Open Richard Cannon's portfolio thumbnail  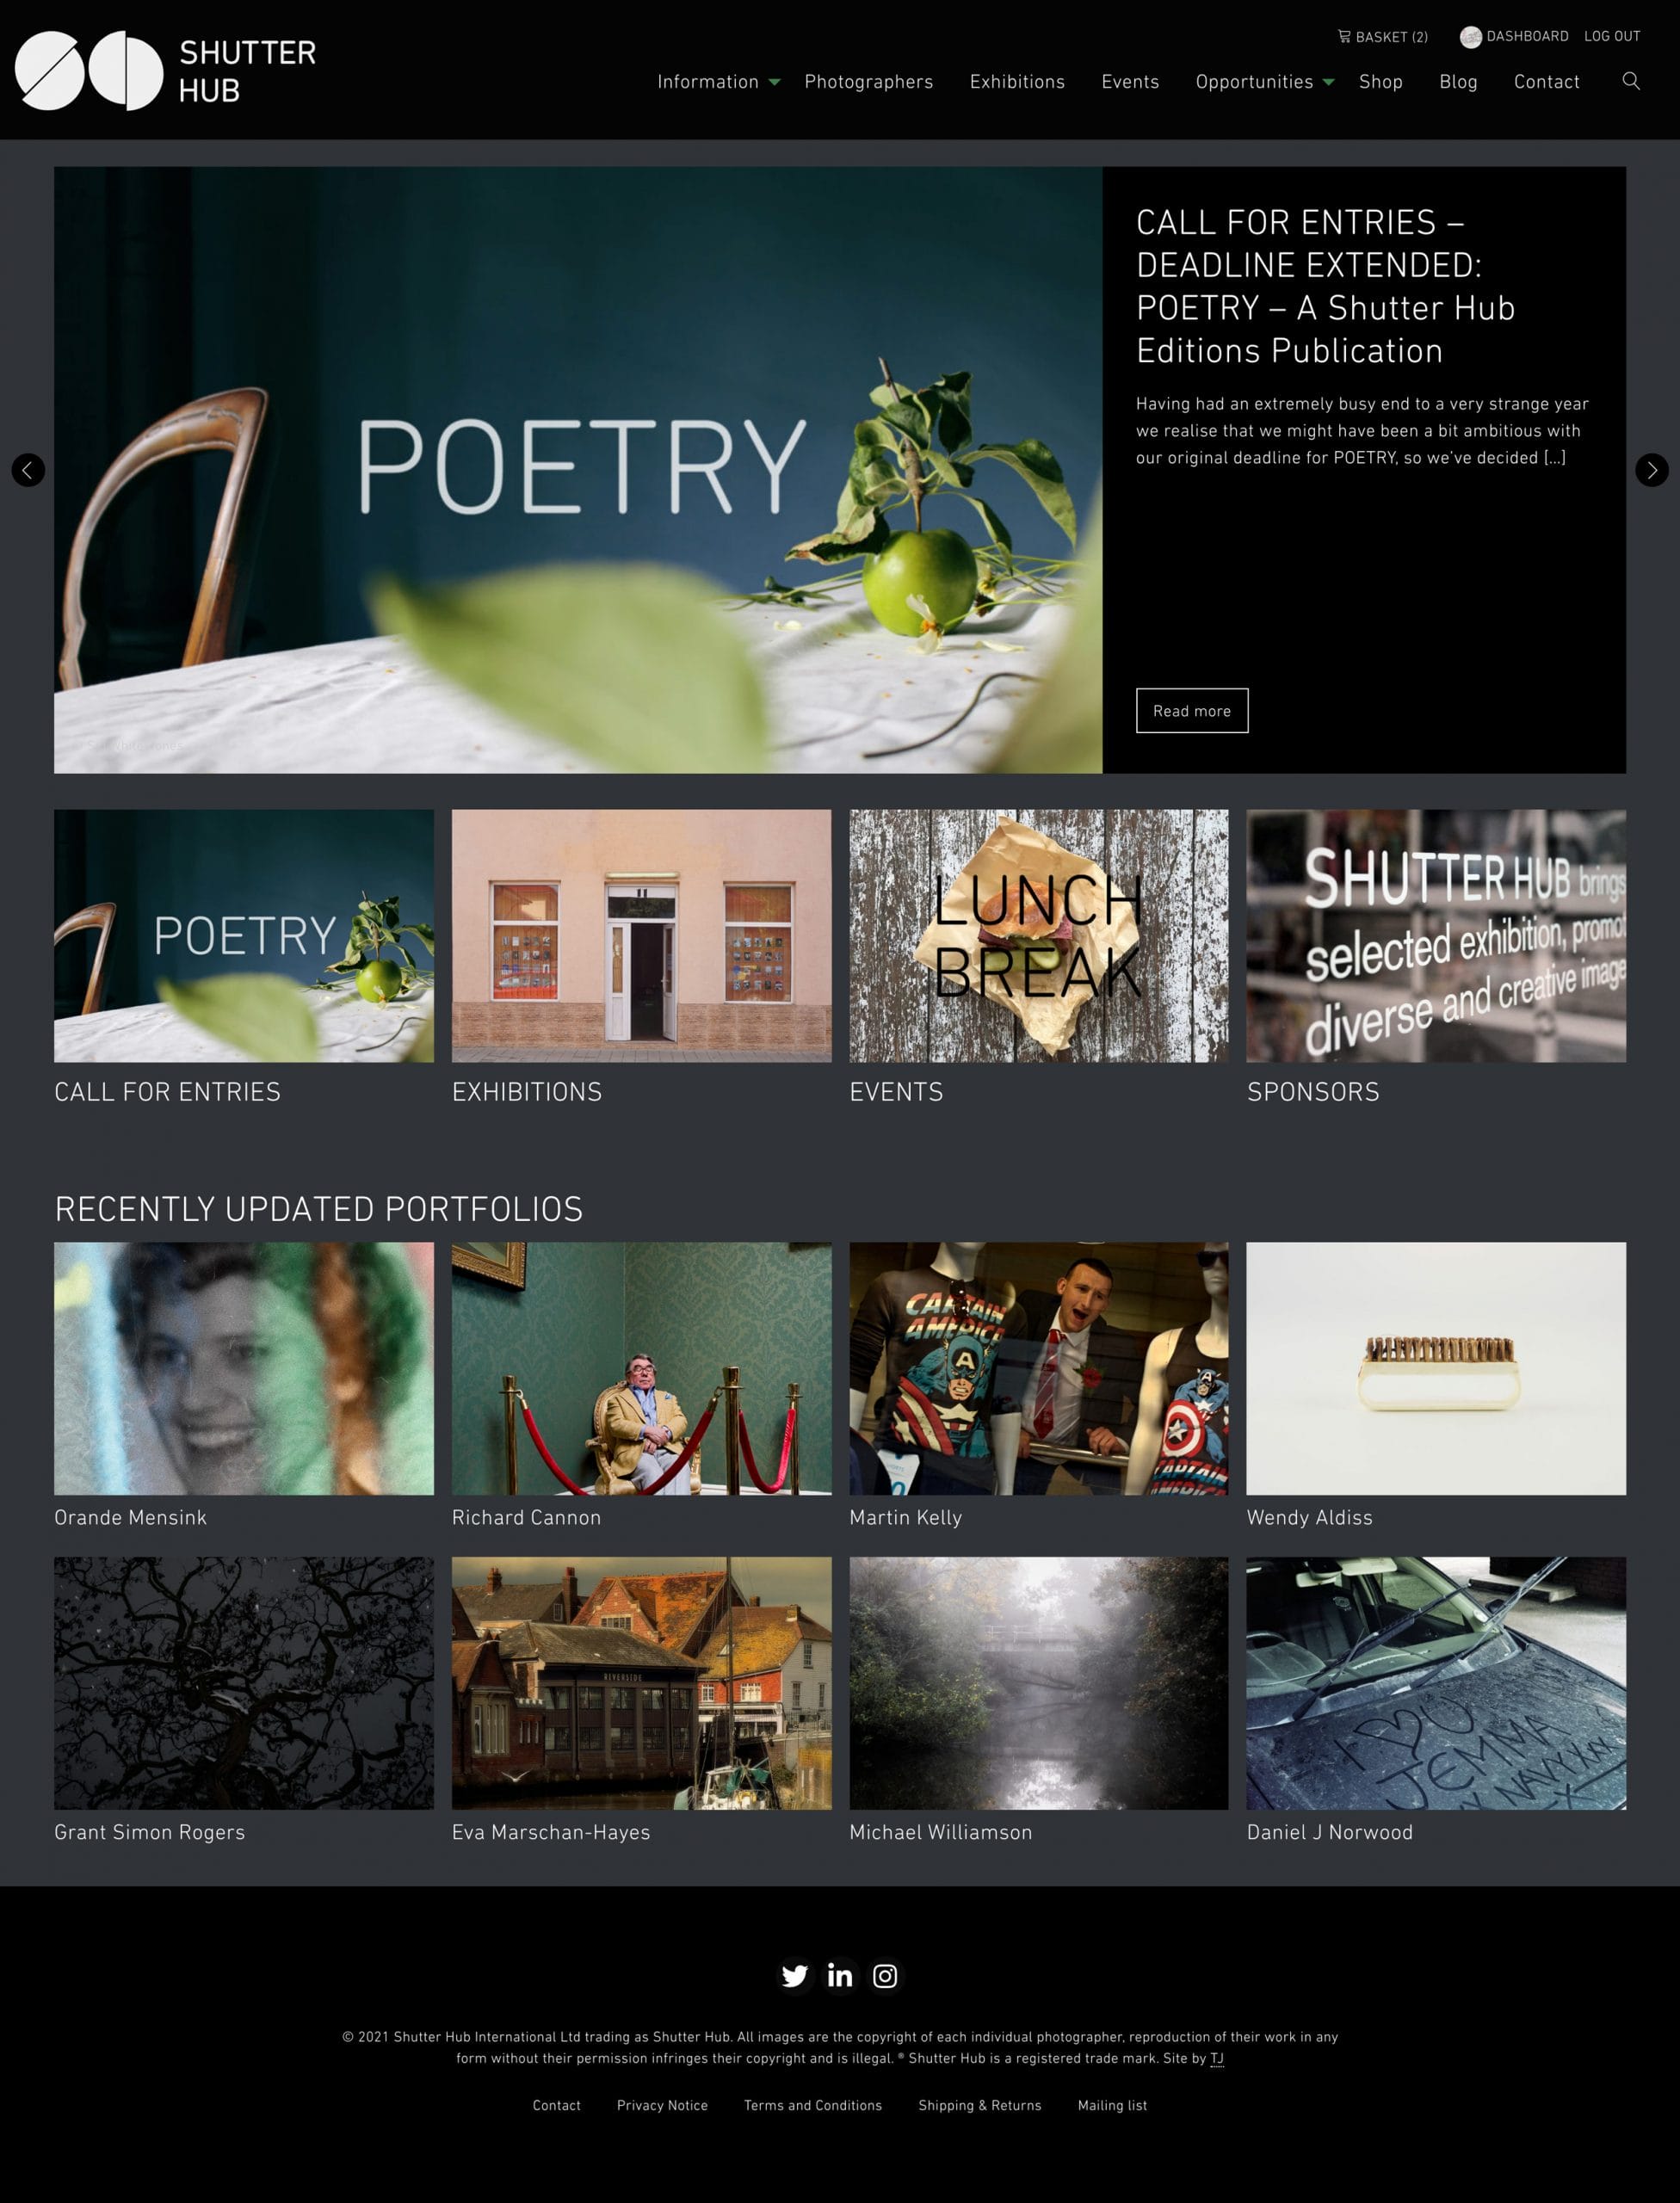(x=641, y=1368)
